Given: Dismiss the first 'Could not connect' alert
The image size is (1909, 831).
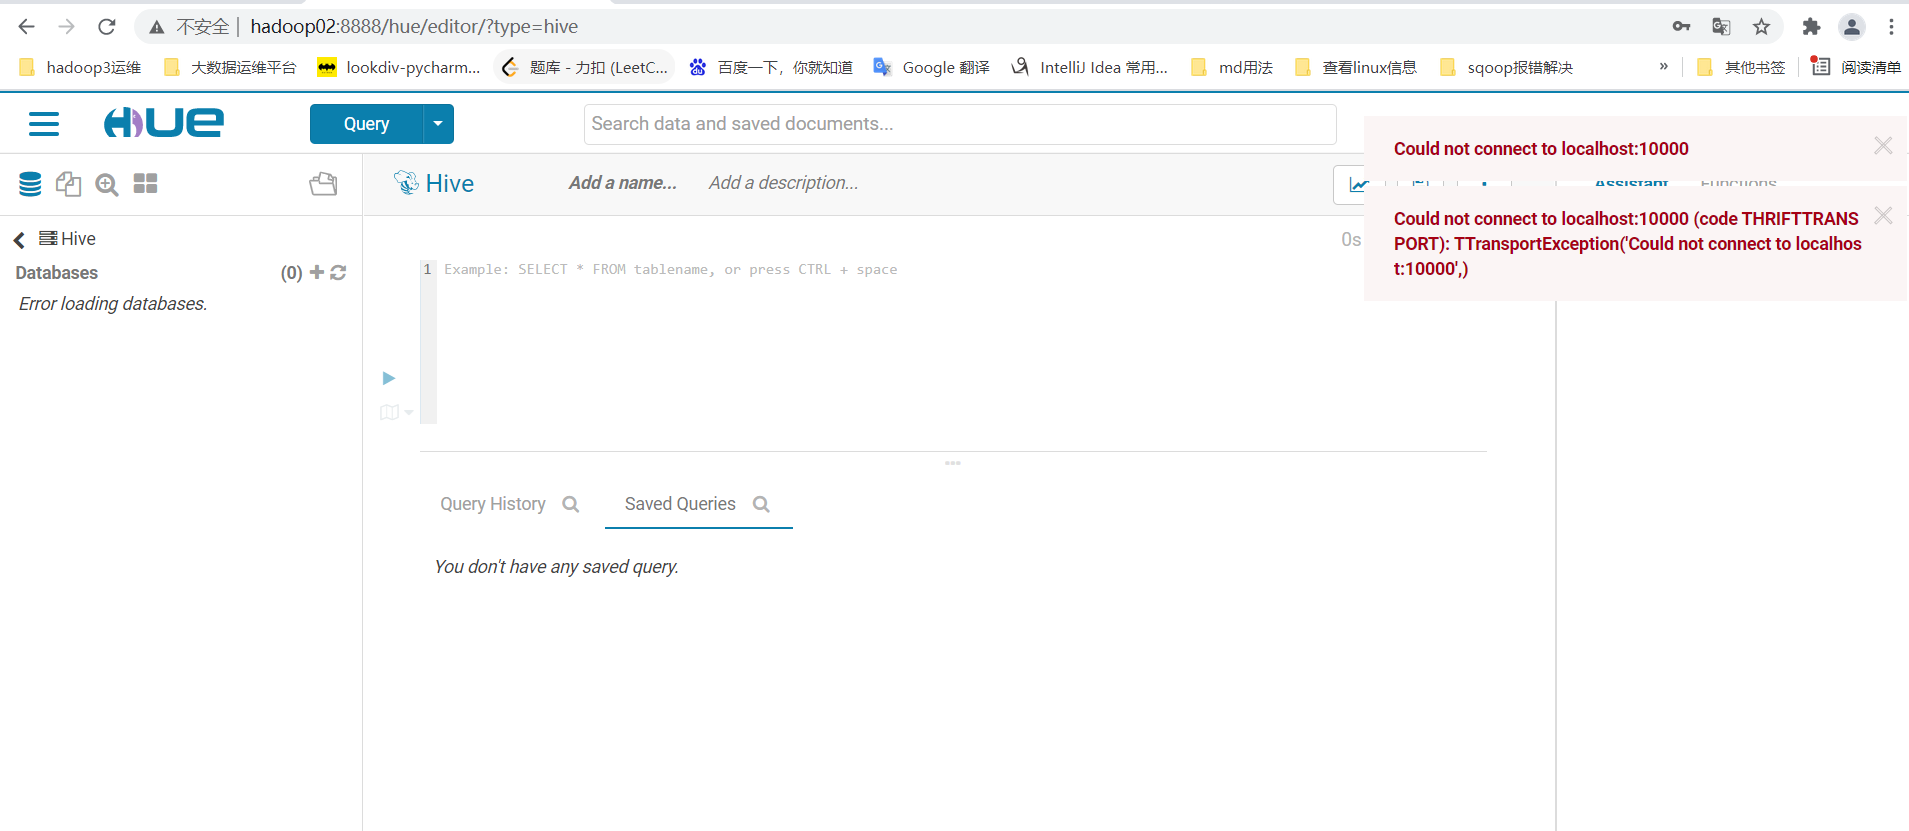Looking at the screenshot, I should [1883, 146].
